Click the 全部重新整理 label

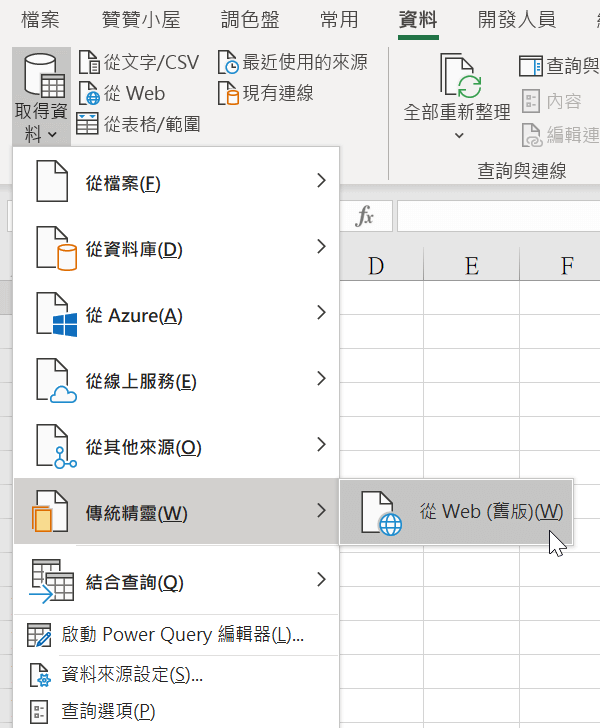(x=457, y=112)
